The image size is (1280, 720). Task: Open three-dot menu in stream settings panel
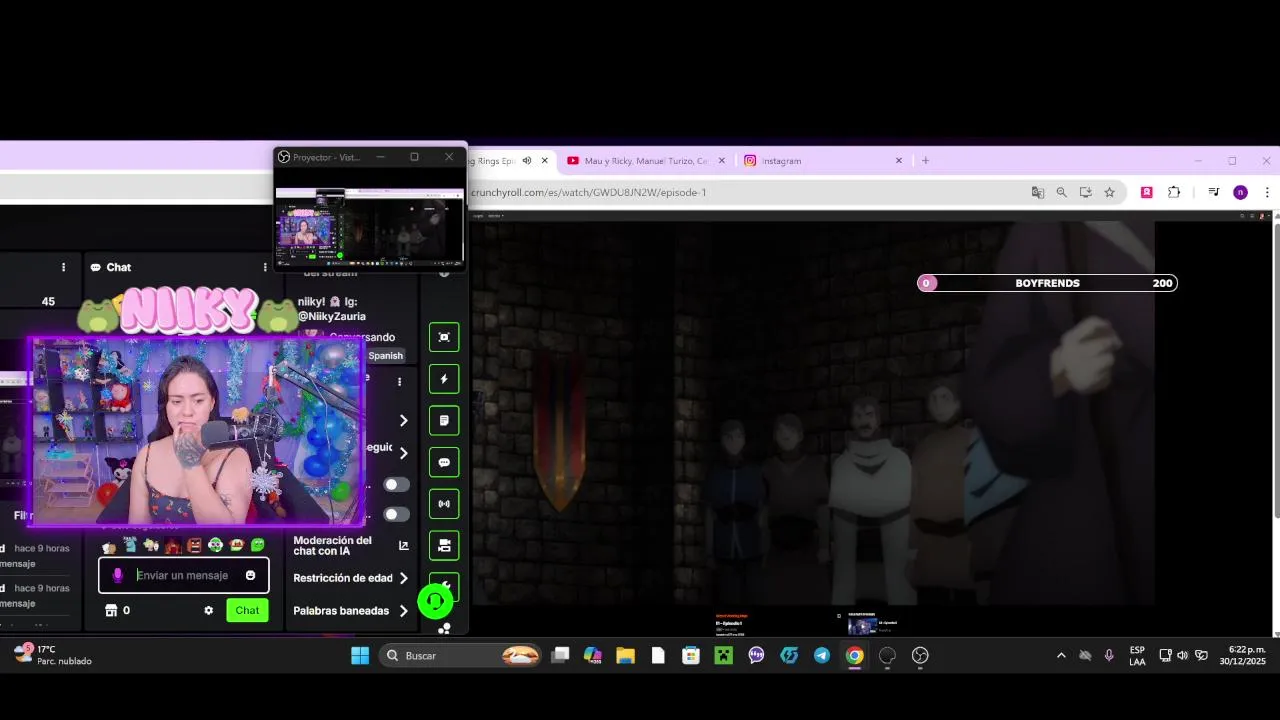(x=399, y=381)
